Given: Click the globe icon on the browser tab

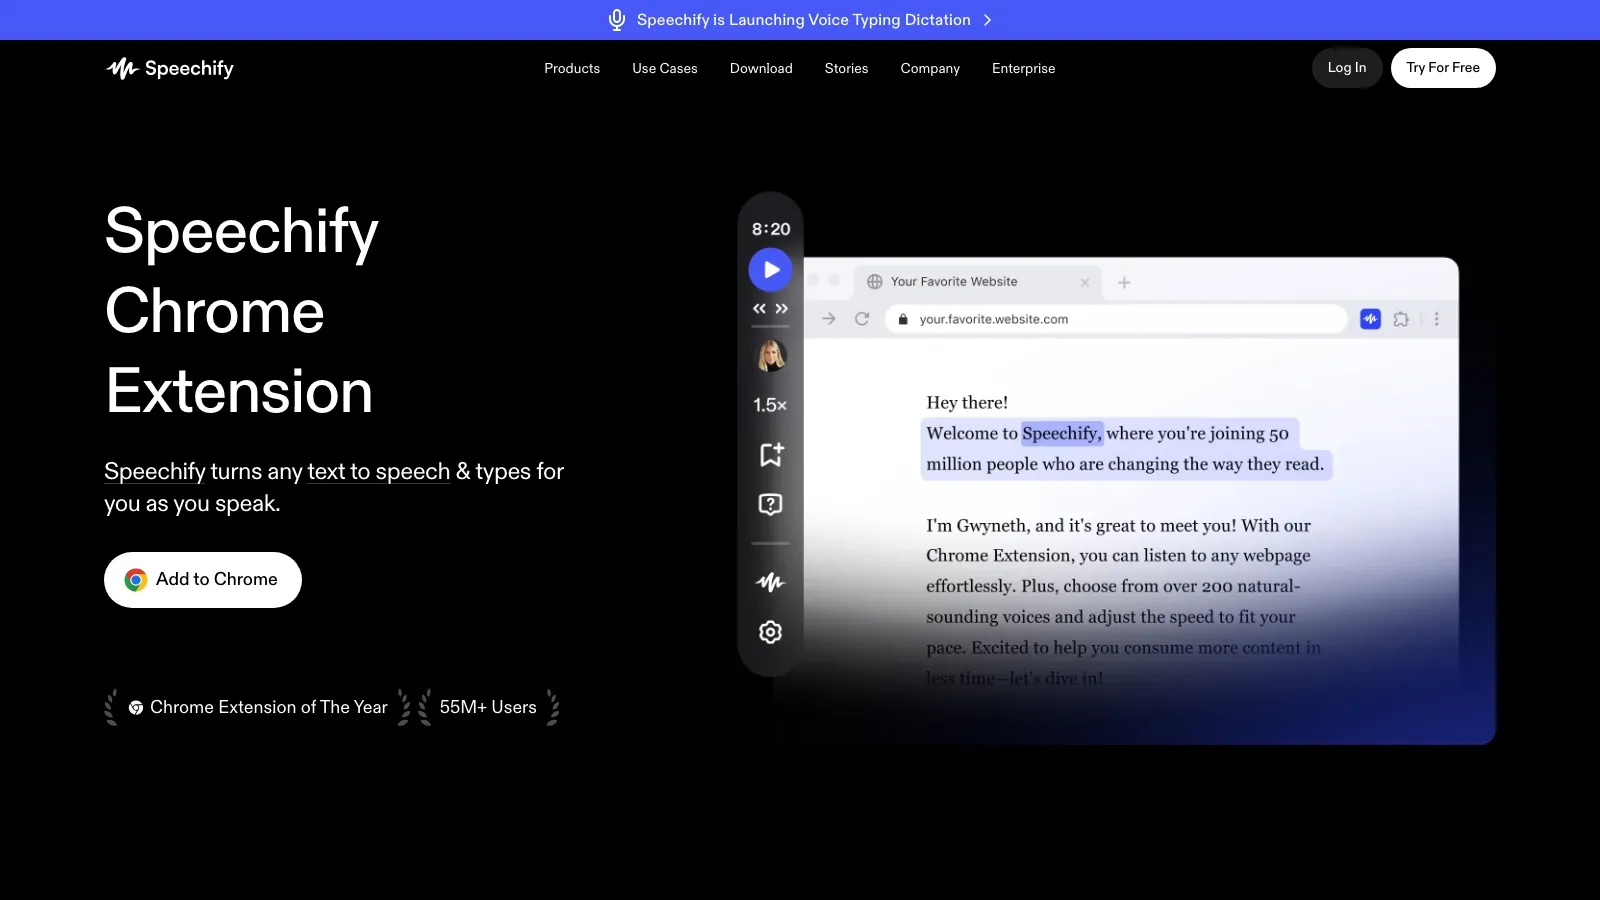Looking at the screenshot, I should [x=875, y=282].
